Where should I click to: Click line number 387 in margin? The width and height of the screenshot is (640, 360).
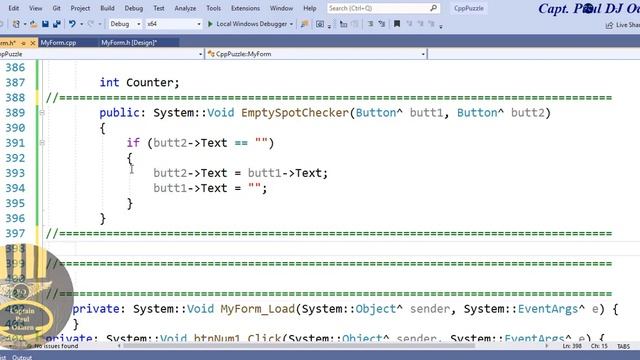pyautogui.click(x=15, y=82)
